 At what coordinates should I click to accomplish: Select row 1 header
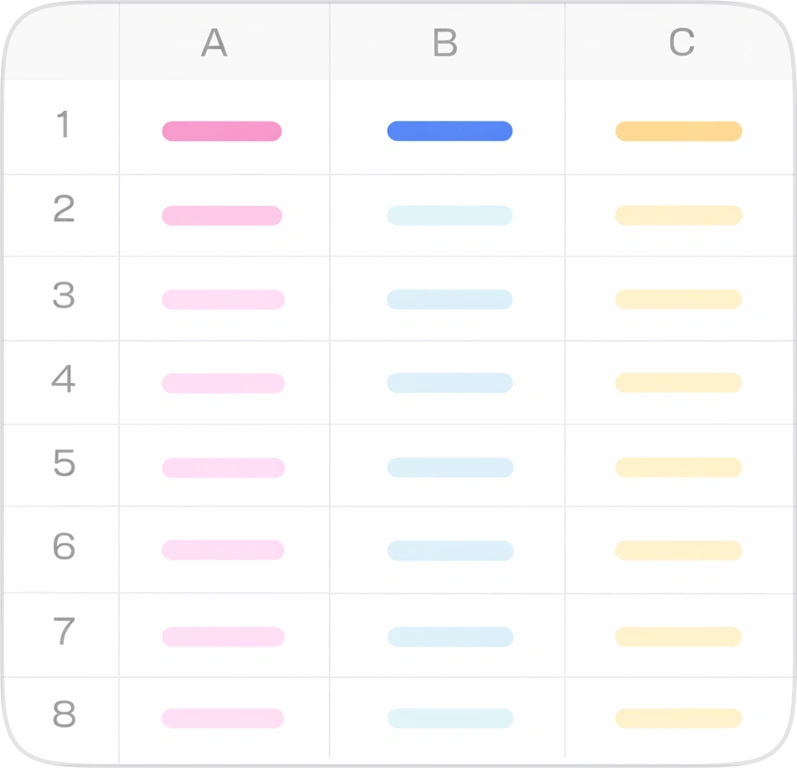[63, 126]
